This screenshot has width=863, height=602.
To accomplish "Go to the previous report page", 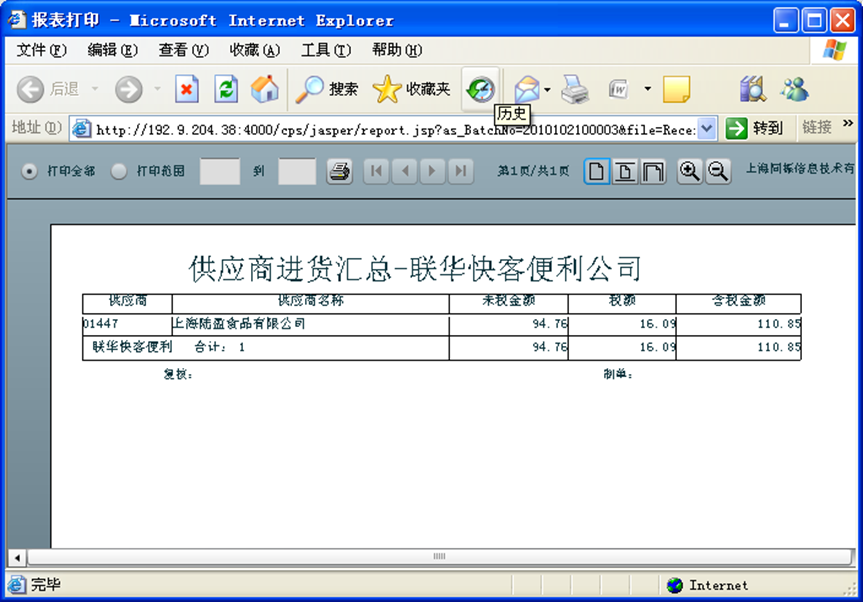I will pos(405,171).
